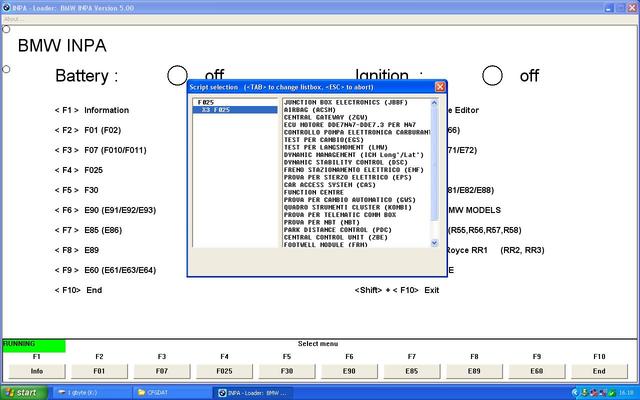This screenshot has width=640, height=400.
Task: Click the F10 End button
Action: [599, 371]
